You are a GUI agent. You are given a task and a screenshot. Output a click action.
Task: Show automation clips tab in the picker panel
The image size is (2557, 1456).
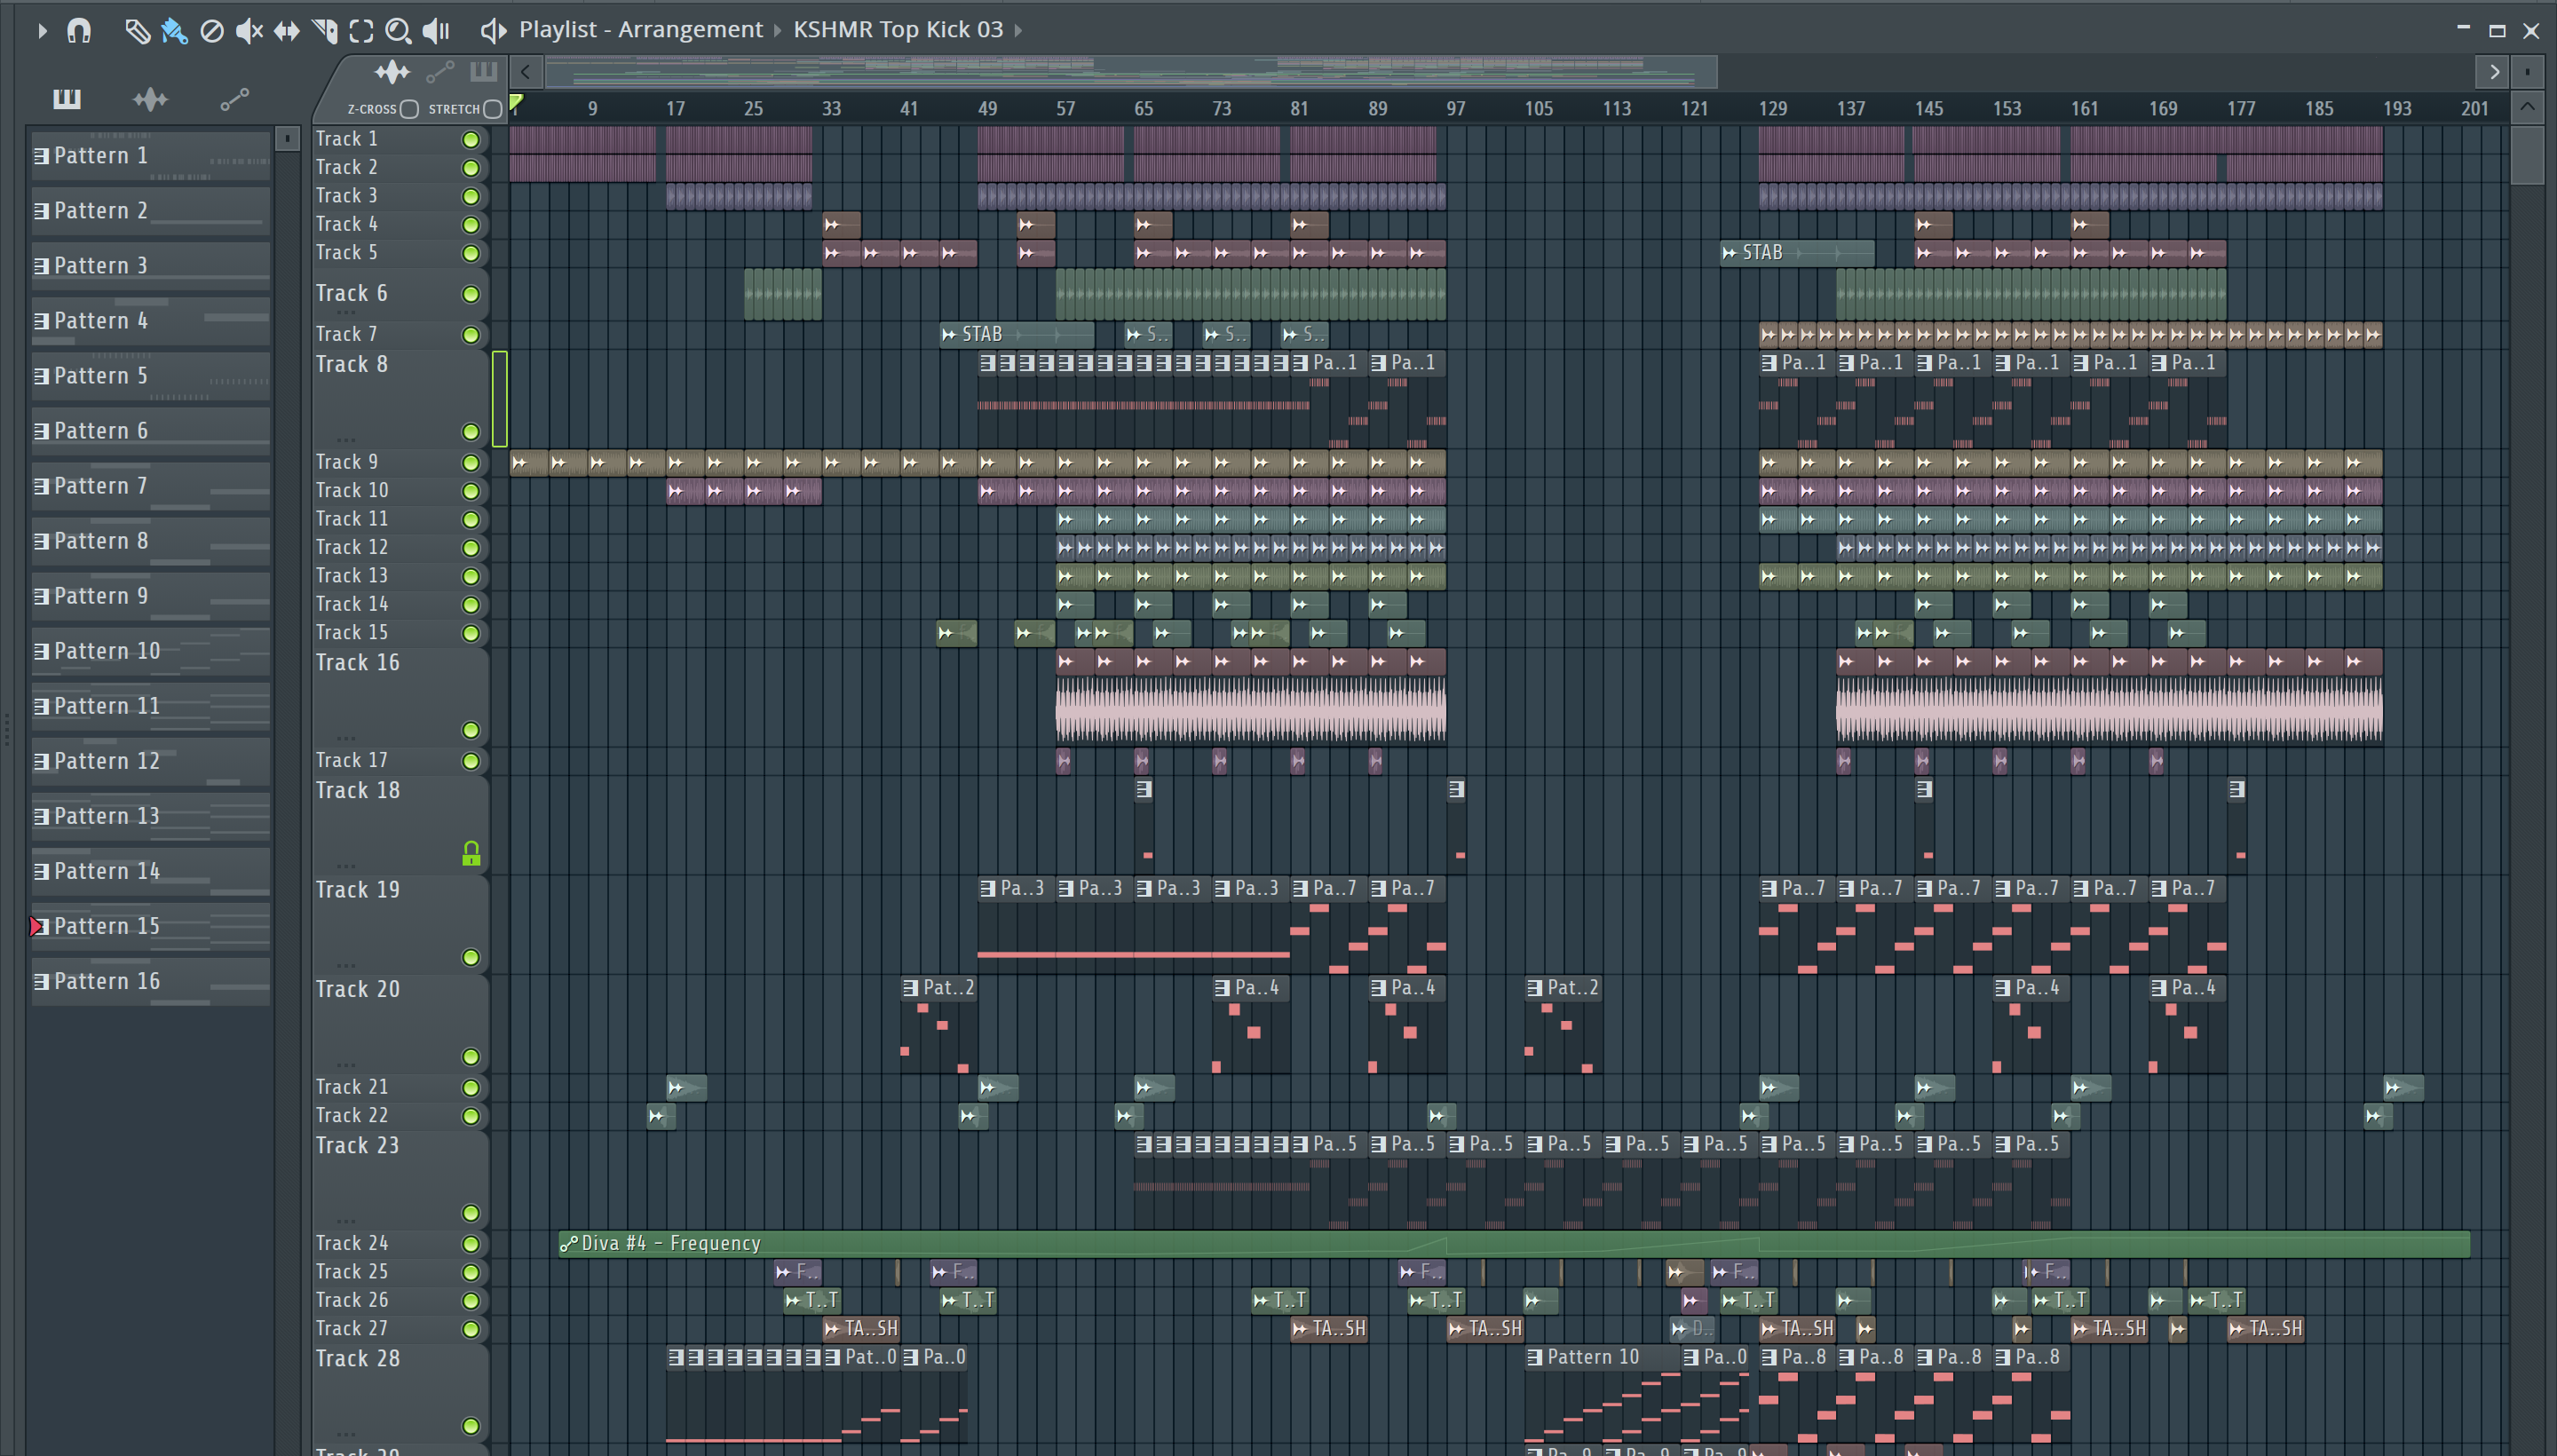point(234,98)
